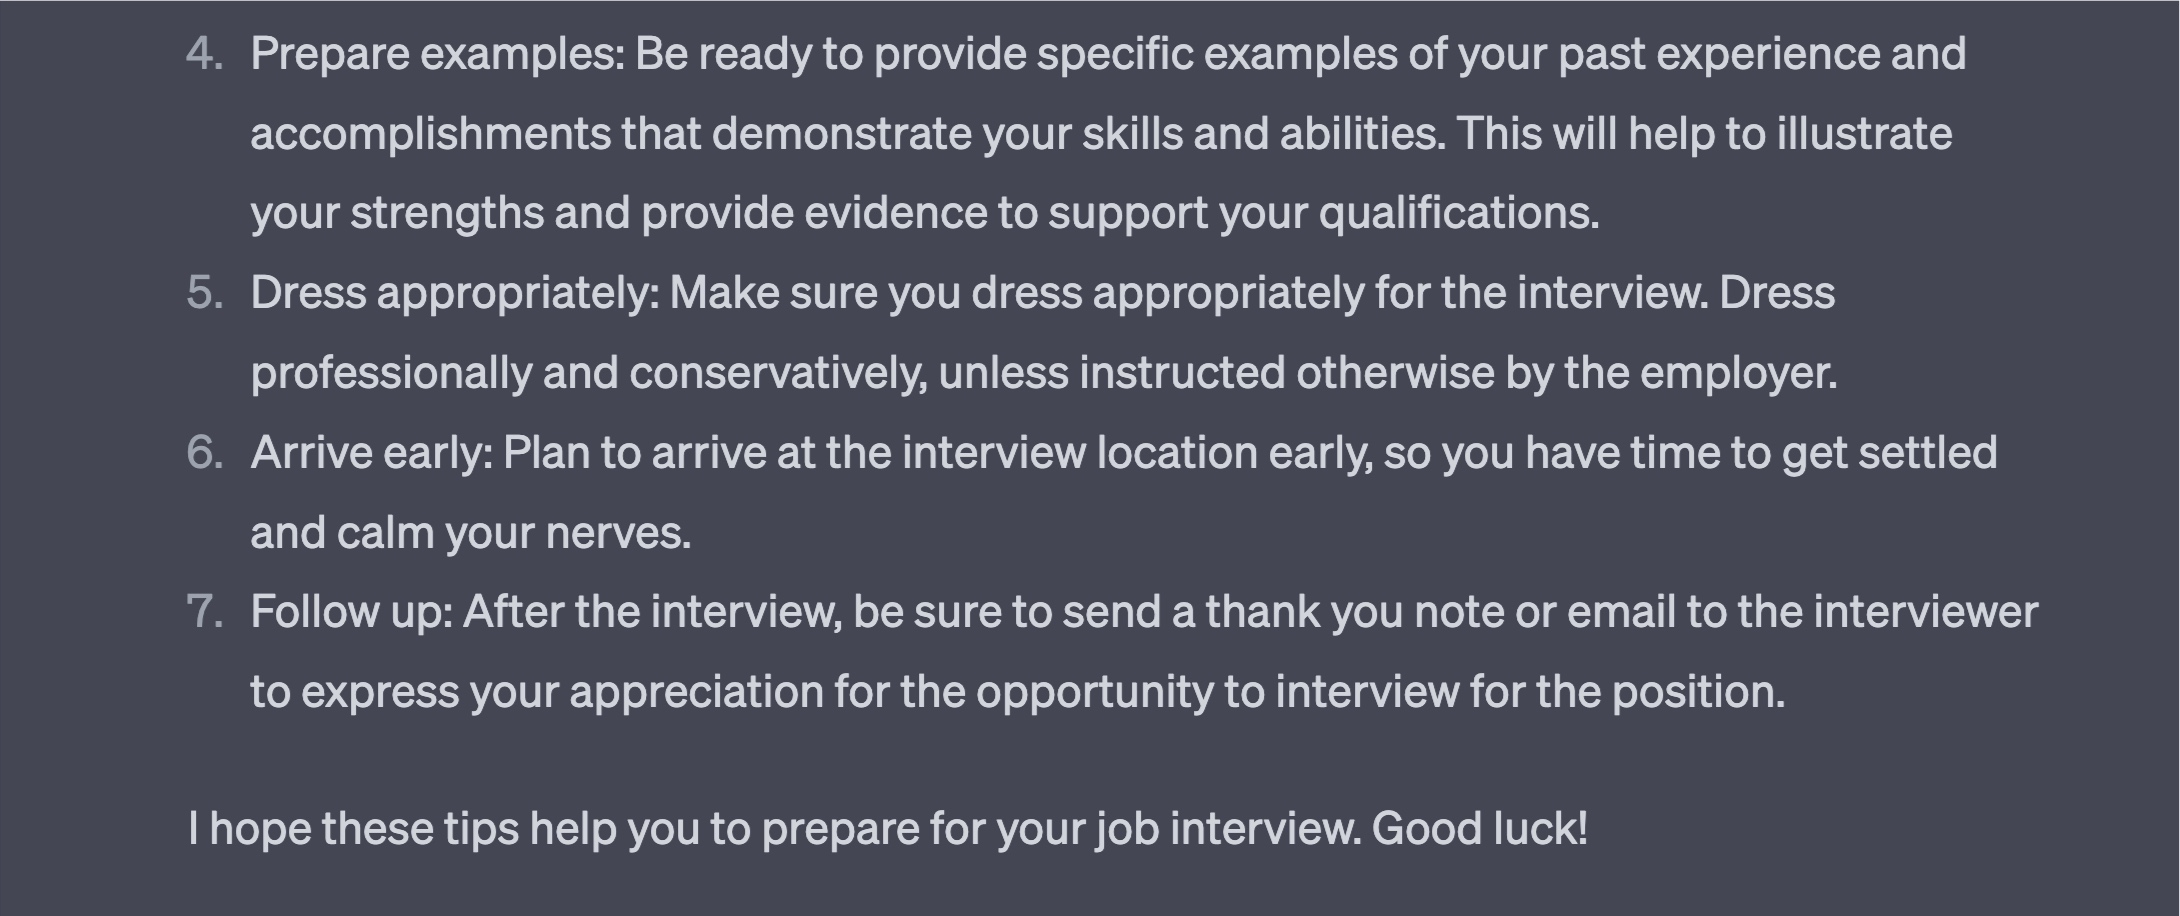Click the word "settled" in item six
Image resolution: width=2180 pixels, height=916 pixels.
pyautogui.click(x=1927, y=453)
